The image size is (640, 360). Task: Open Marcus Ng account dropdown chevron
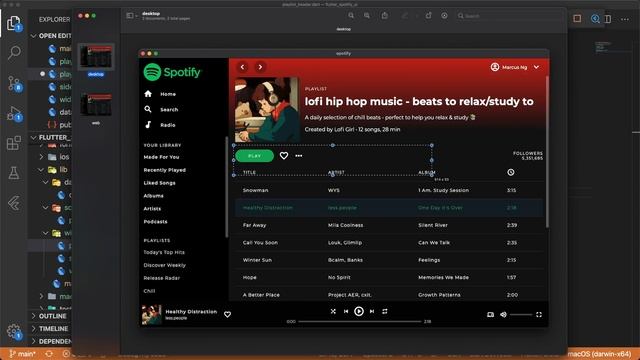(536, 67)
